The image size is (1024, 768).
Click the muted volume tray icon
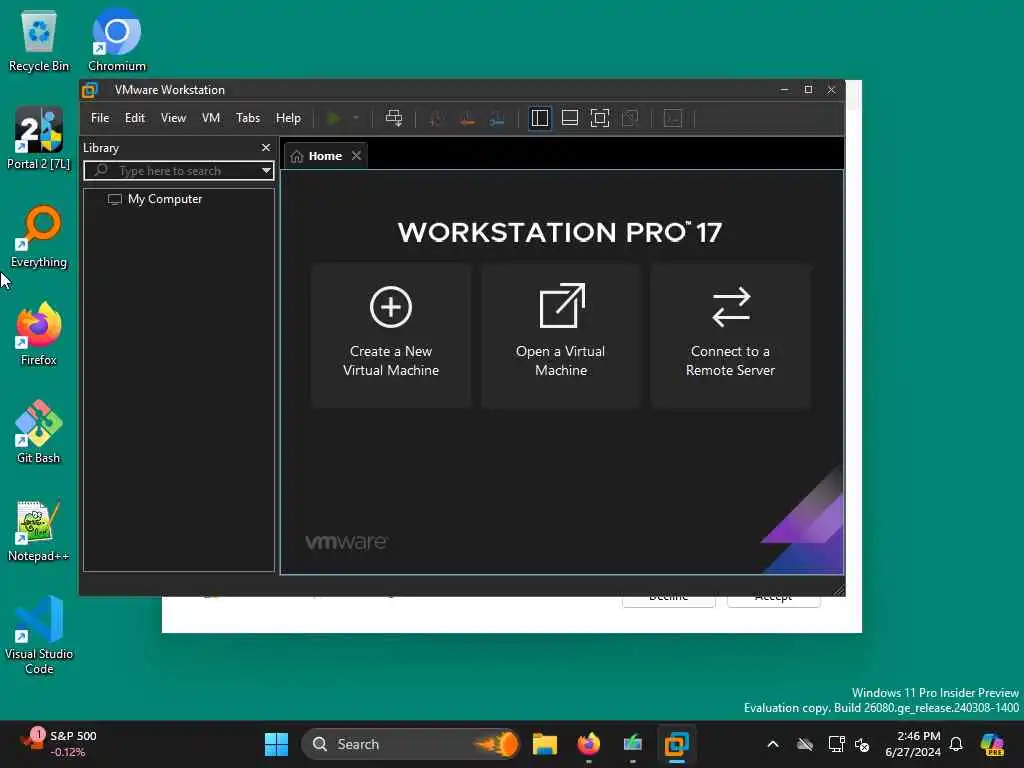click(862, 744)
